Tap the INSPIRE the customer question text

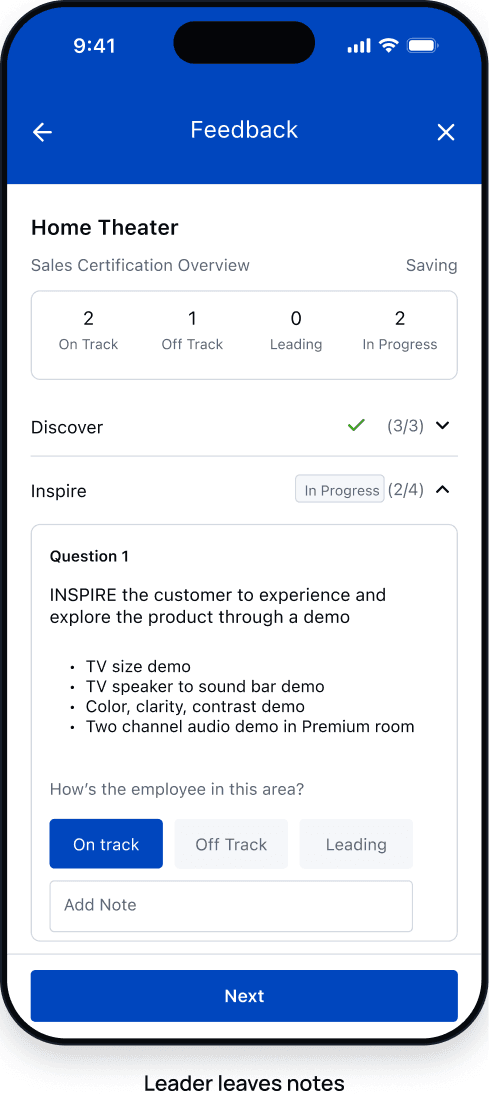(218, 606)
